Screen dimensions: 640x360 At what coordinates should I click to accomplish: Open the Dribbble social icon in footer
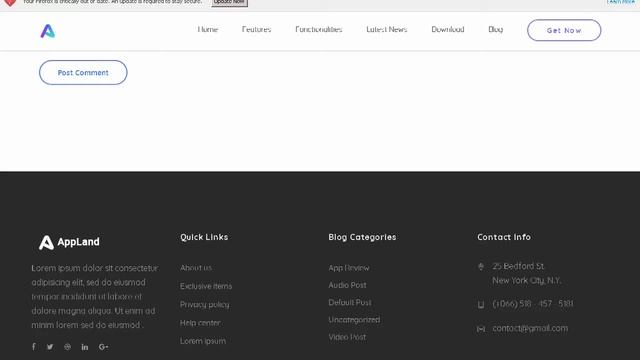coord(67,347)
